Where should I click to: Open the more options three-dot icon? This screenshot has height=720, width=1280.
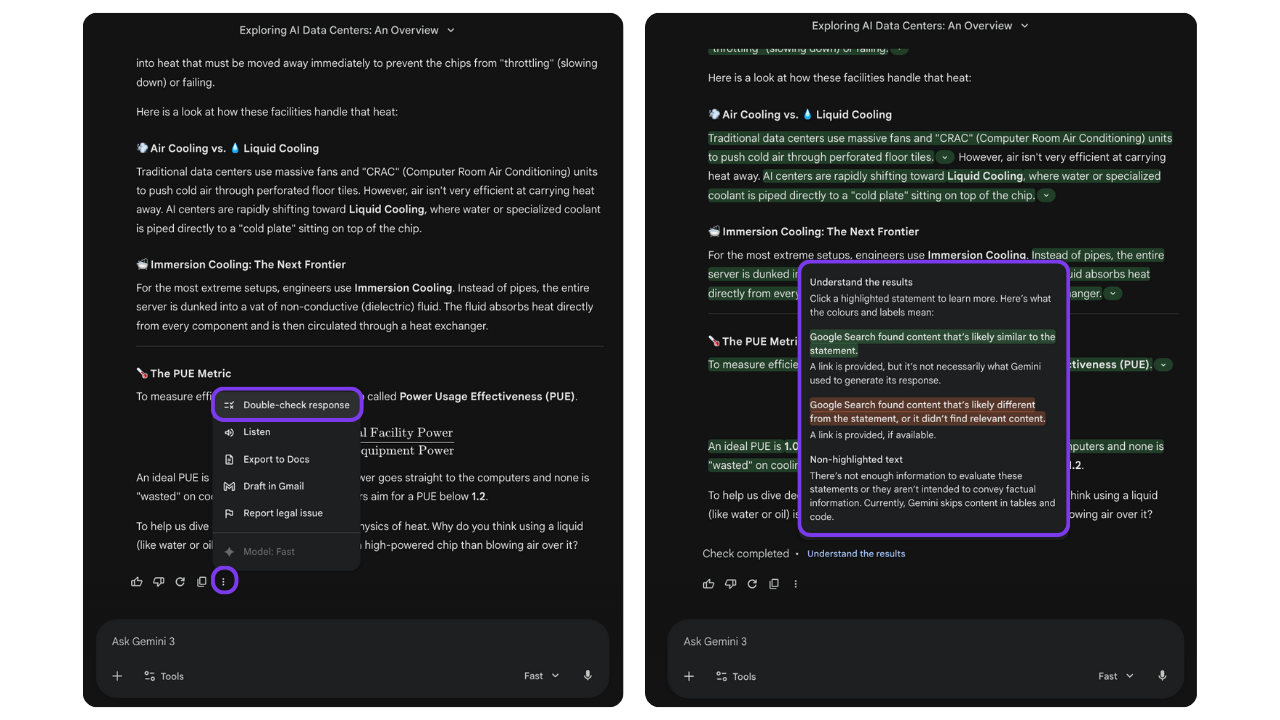click(224, 580)
